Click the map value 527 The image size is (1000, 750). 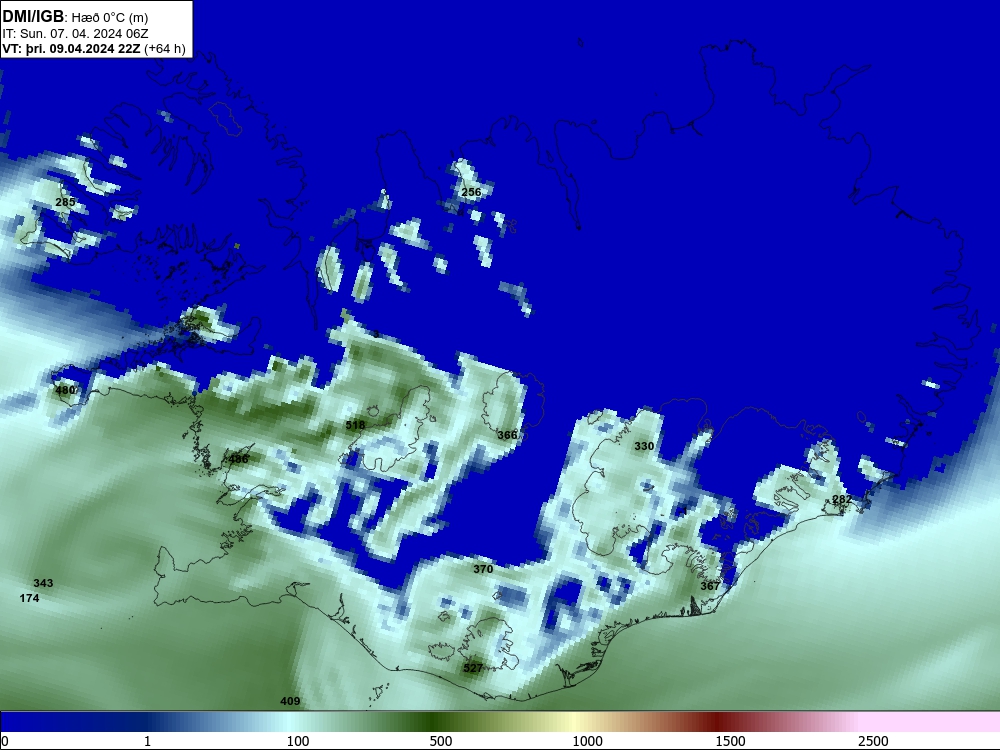(473, 668)
